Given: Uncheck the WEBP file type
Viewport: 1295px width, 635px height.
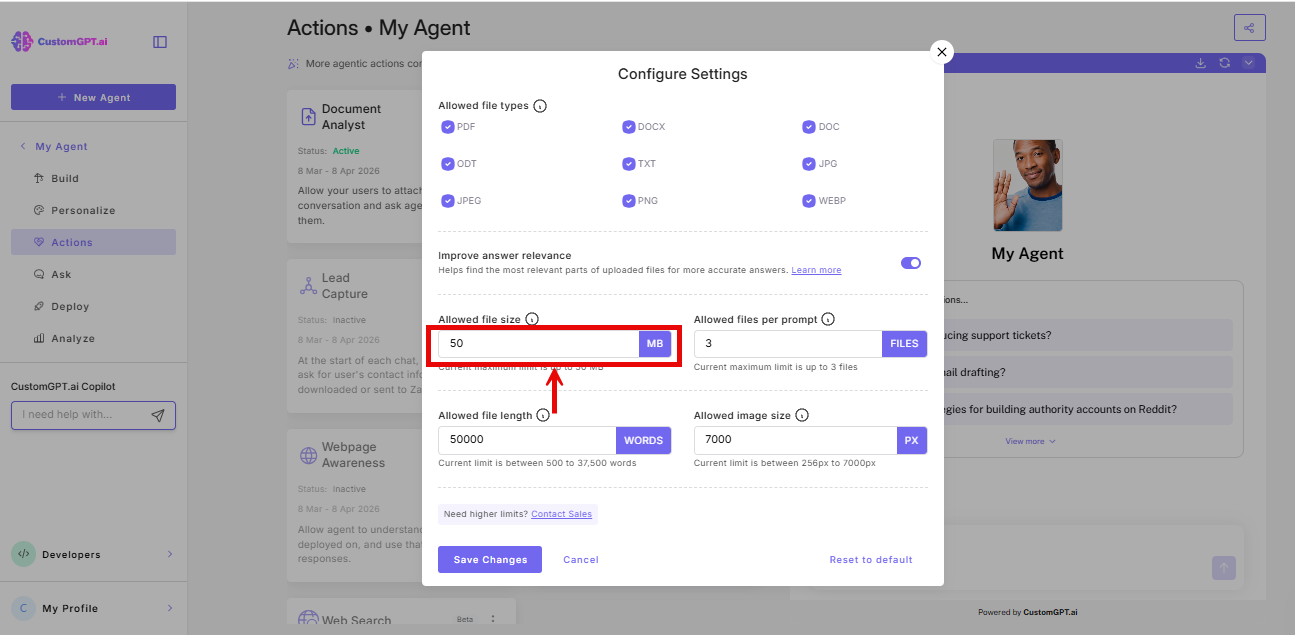Looking at the screenshot, I should [x=808, y=200].
